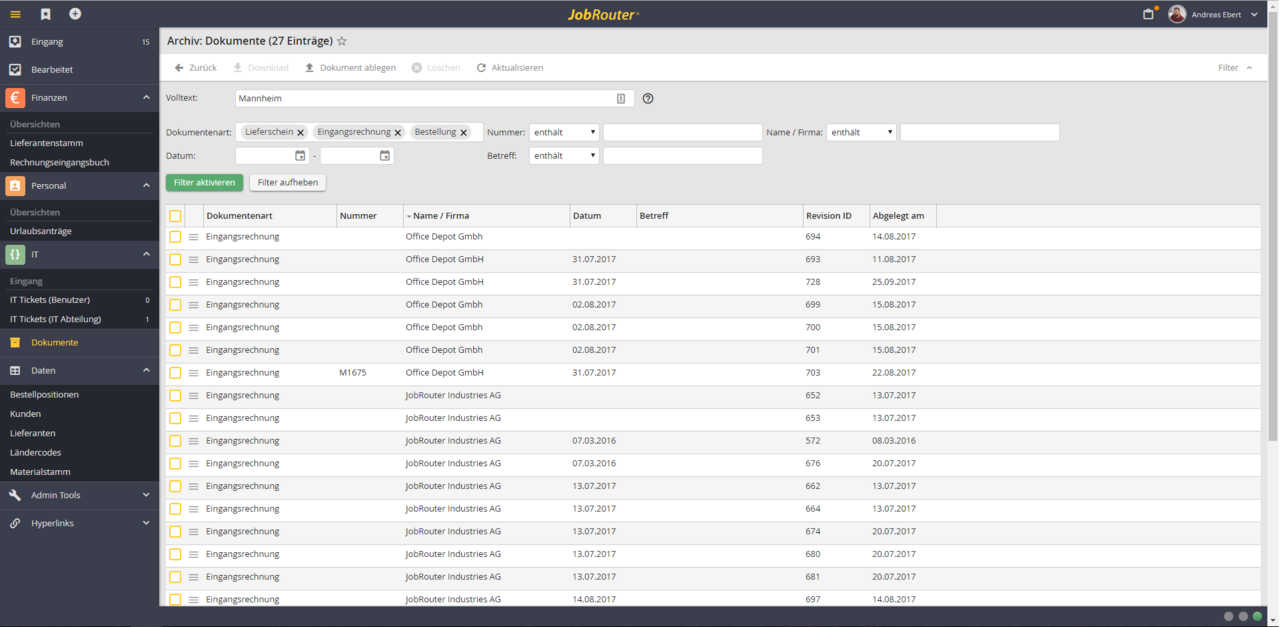Click the plus circle icon in top bar

point(75,14)
